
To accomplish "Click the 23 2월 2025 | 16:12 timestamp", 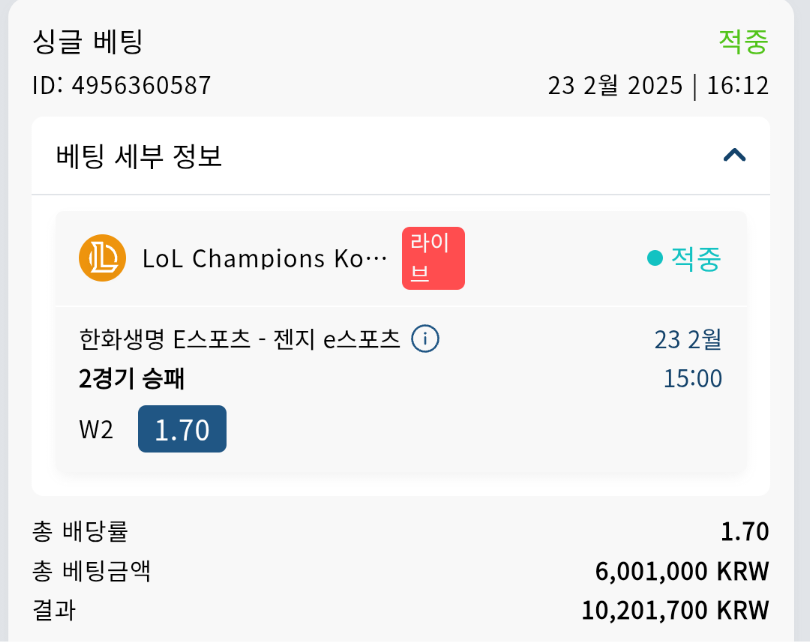I will 658,85.
